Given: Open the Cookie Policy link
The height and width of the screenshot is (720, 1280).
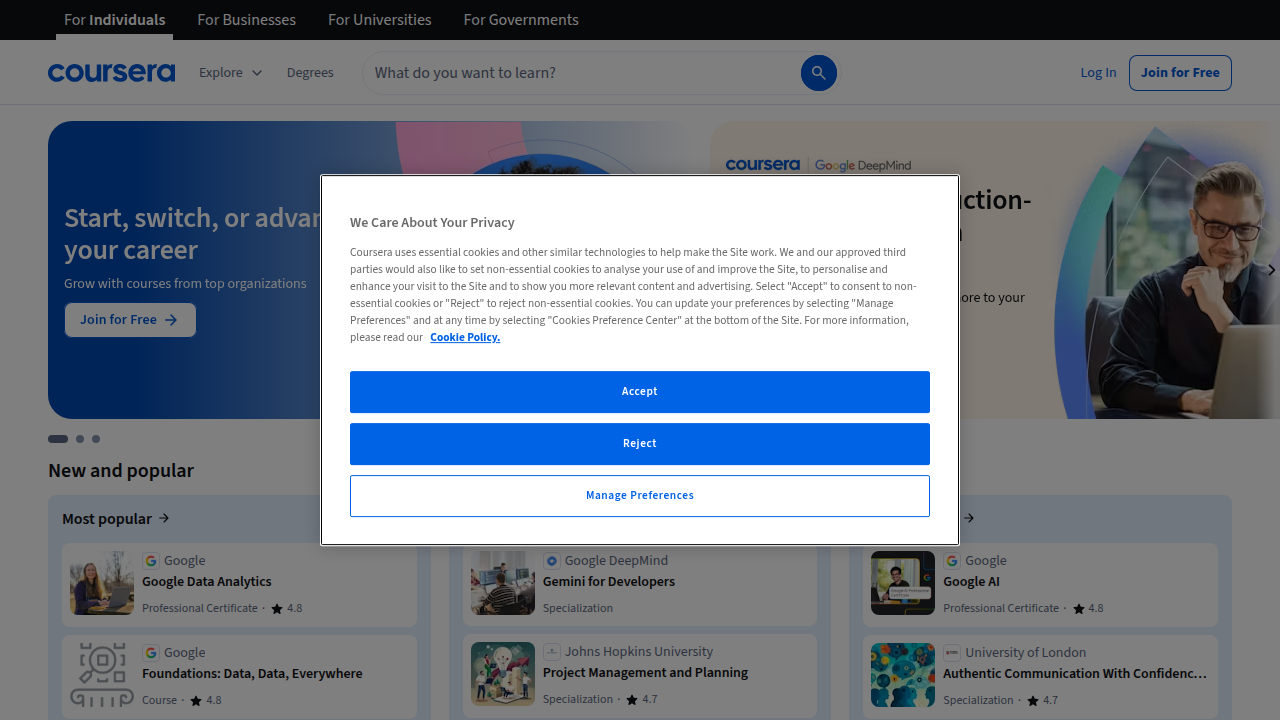Looking at the screenshot, I should (x=465, y=337).
